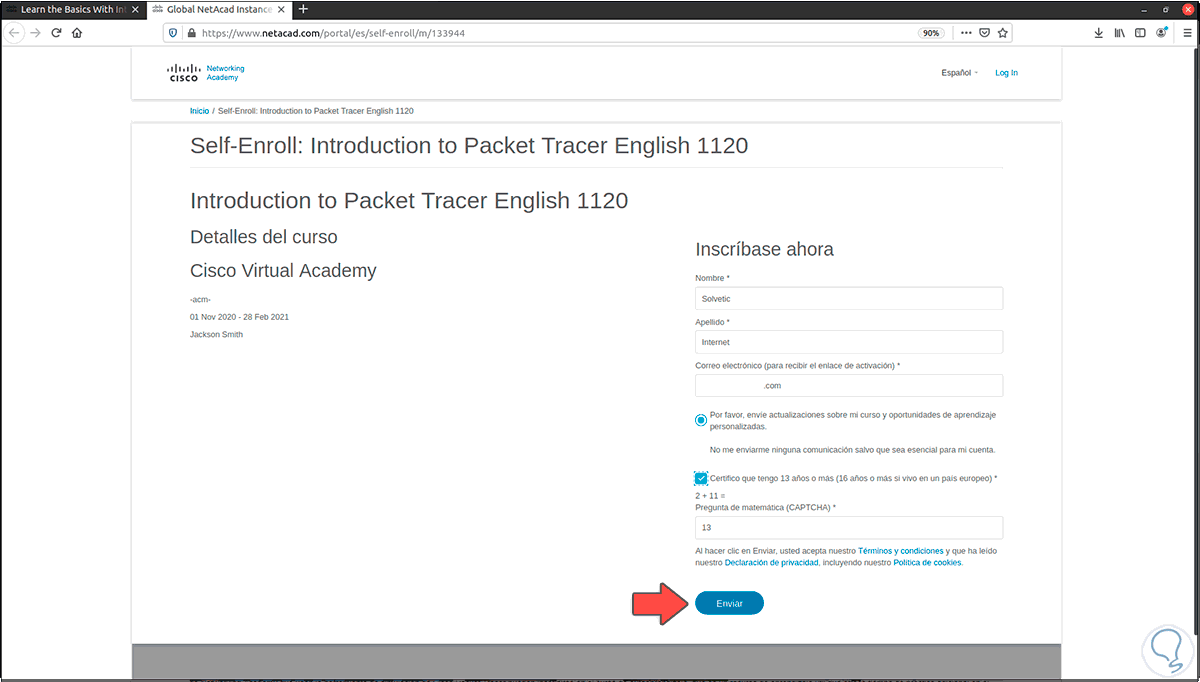
Task: Toggle the age certification checkbox
Action: click(701, 479)
